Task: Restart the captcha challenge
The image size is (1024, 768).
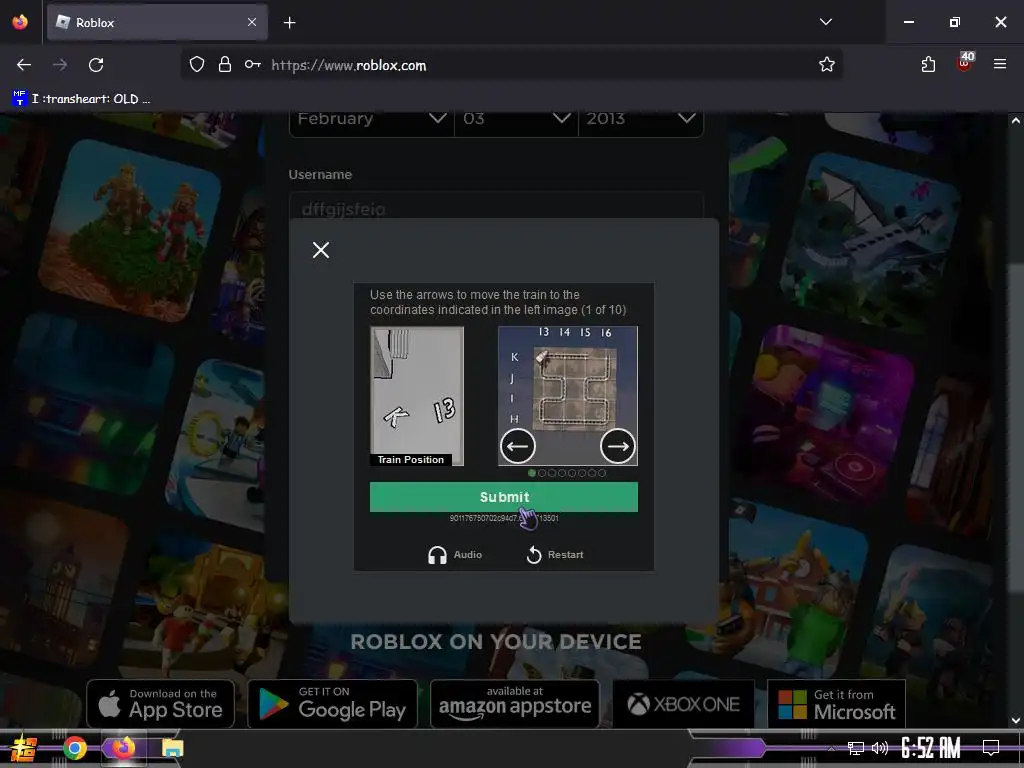Action: coord(554,554)
